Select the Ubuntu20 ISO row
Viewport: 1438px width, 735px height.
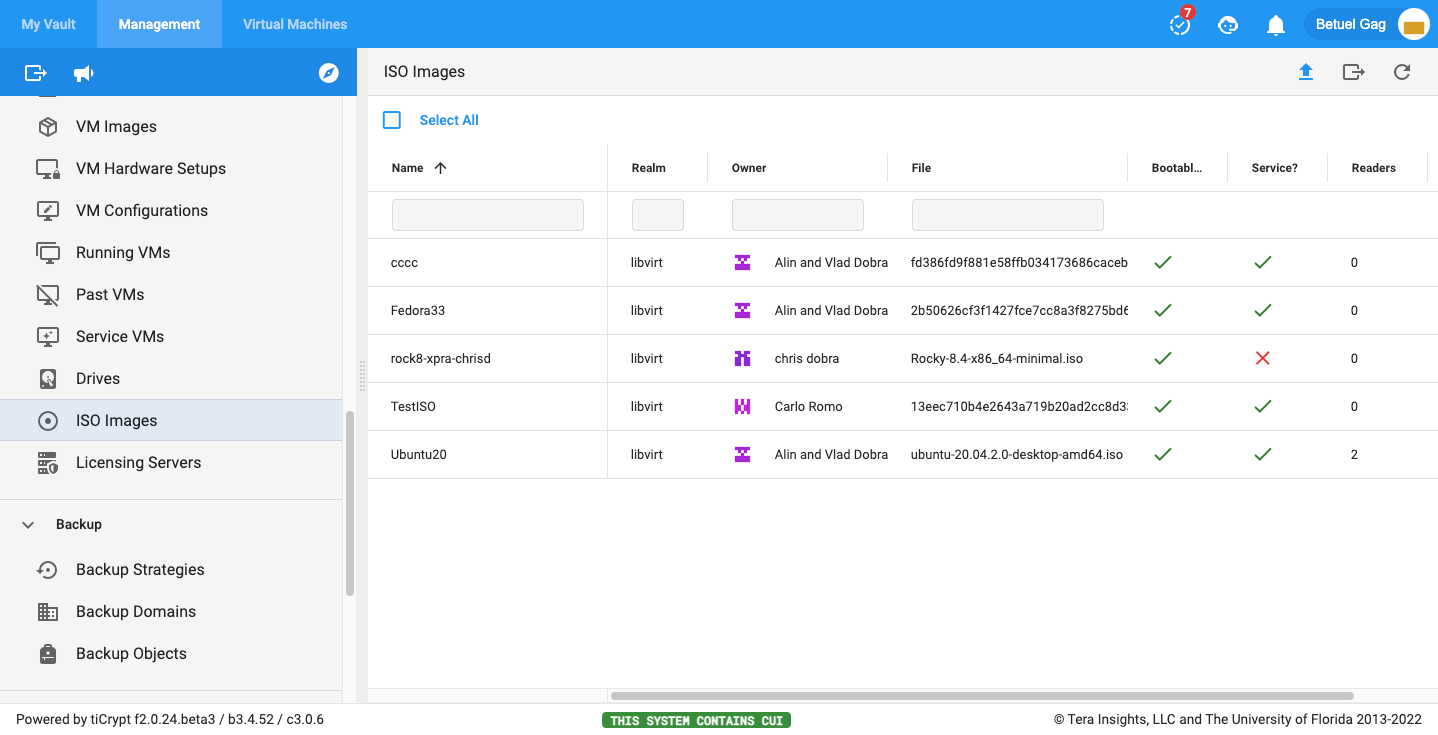coord(419,454)
